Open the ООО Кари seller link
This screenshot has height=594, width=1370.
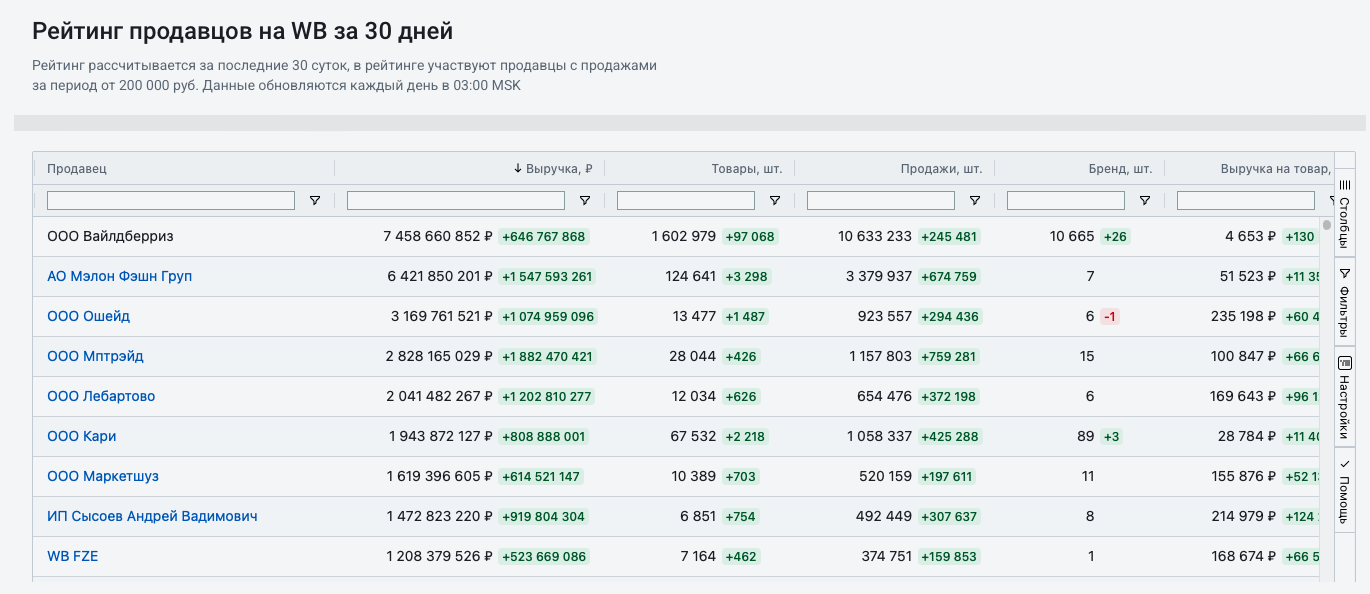coord(81,436)
